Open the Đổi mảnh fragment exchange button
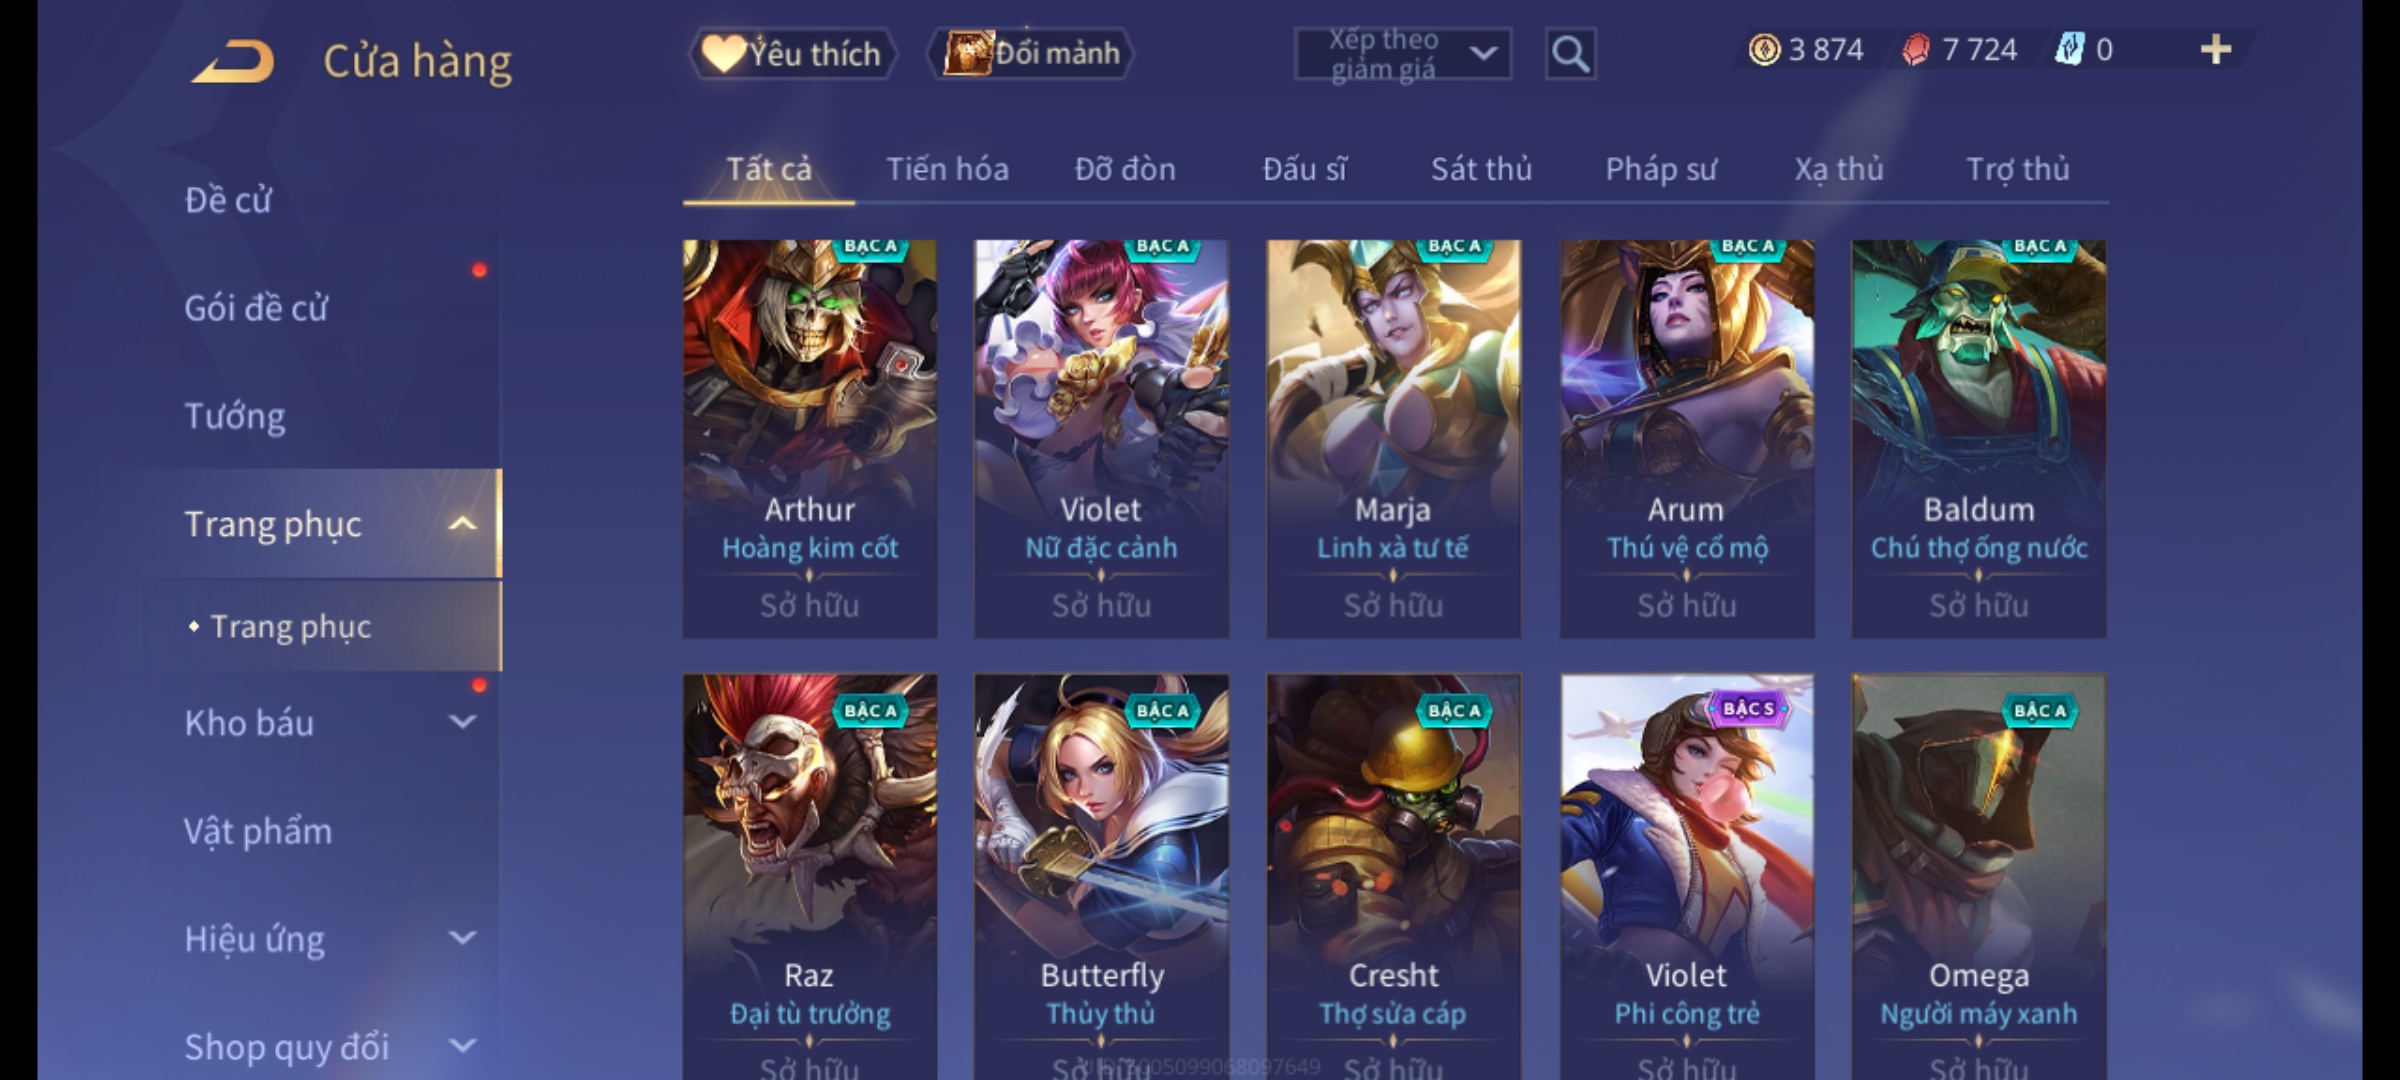Viewport: 2400px width, 1080px height. (1031, 53)
